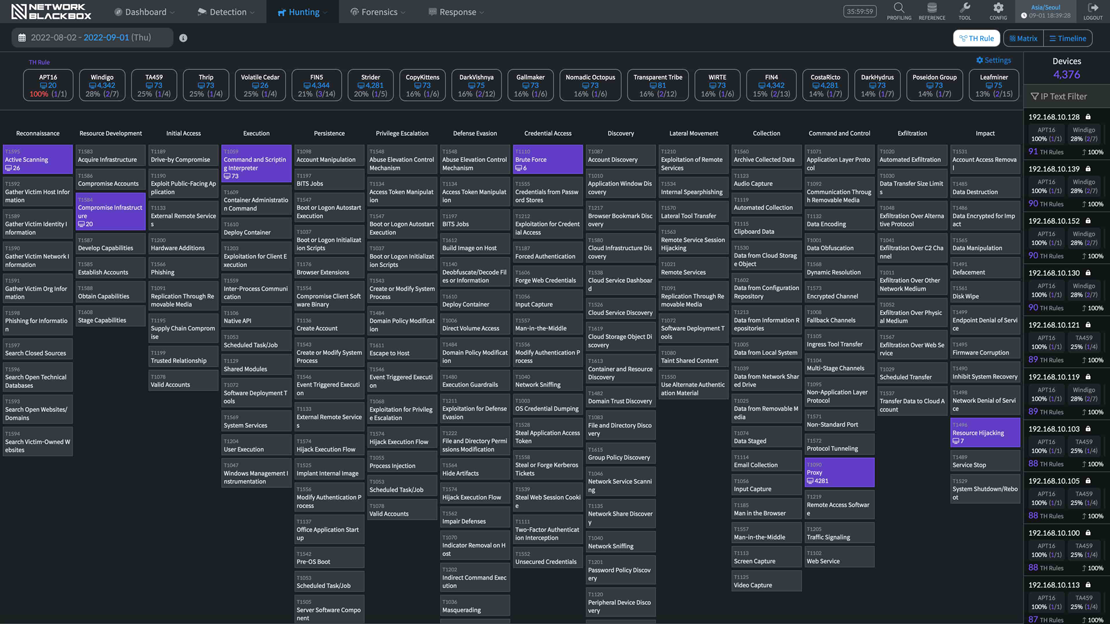The height and width of the screenshot is (624, 1110).
Task: Select the FIN5 threat group card
Action: pos(316,85)
